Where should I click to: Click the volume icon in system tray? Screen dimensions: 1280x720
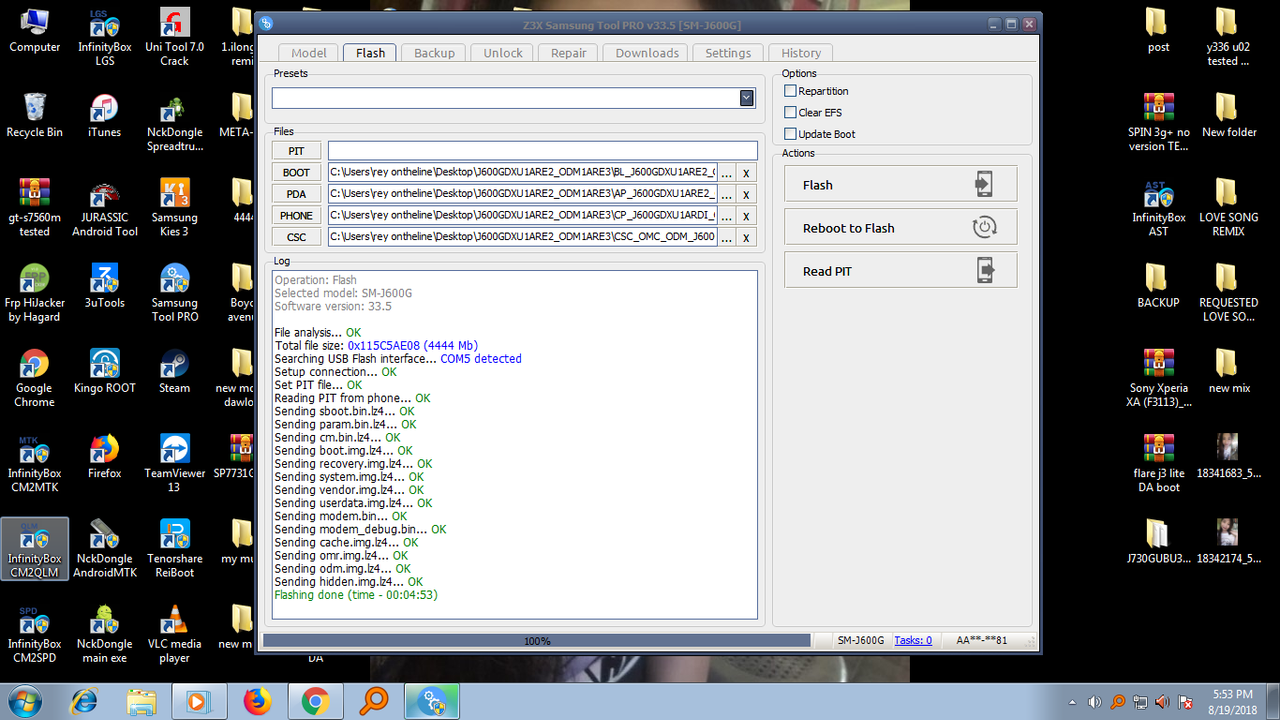pos(1095,702)
